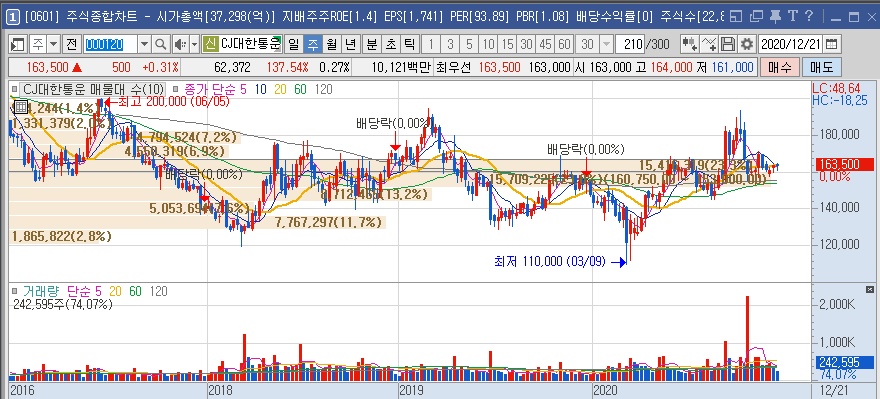Click the 7,767,297(11.7%) volume profile label
The width and height of the screenshot is (880, 399).
tap(328, 223)
